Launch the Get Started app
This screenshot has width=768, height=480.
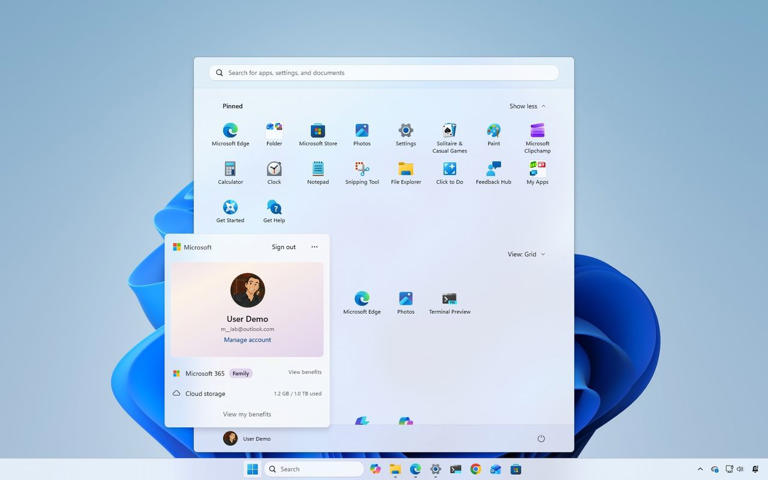point(230,211)
